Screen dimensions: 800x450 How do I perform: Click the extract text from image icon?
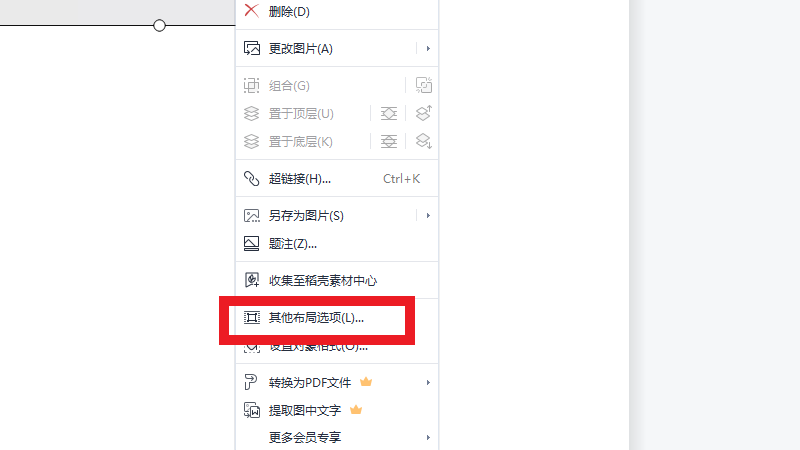252,410
